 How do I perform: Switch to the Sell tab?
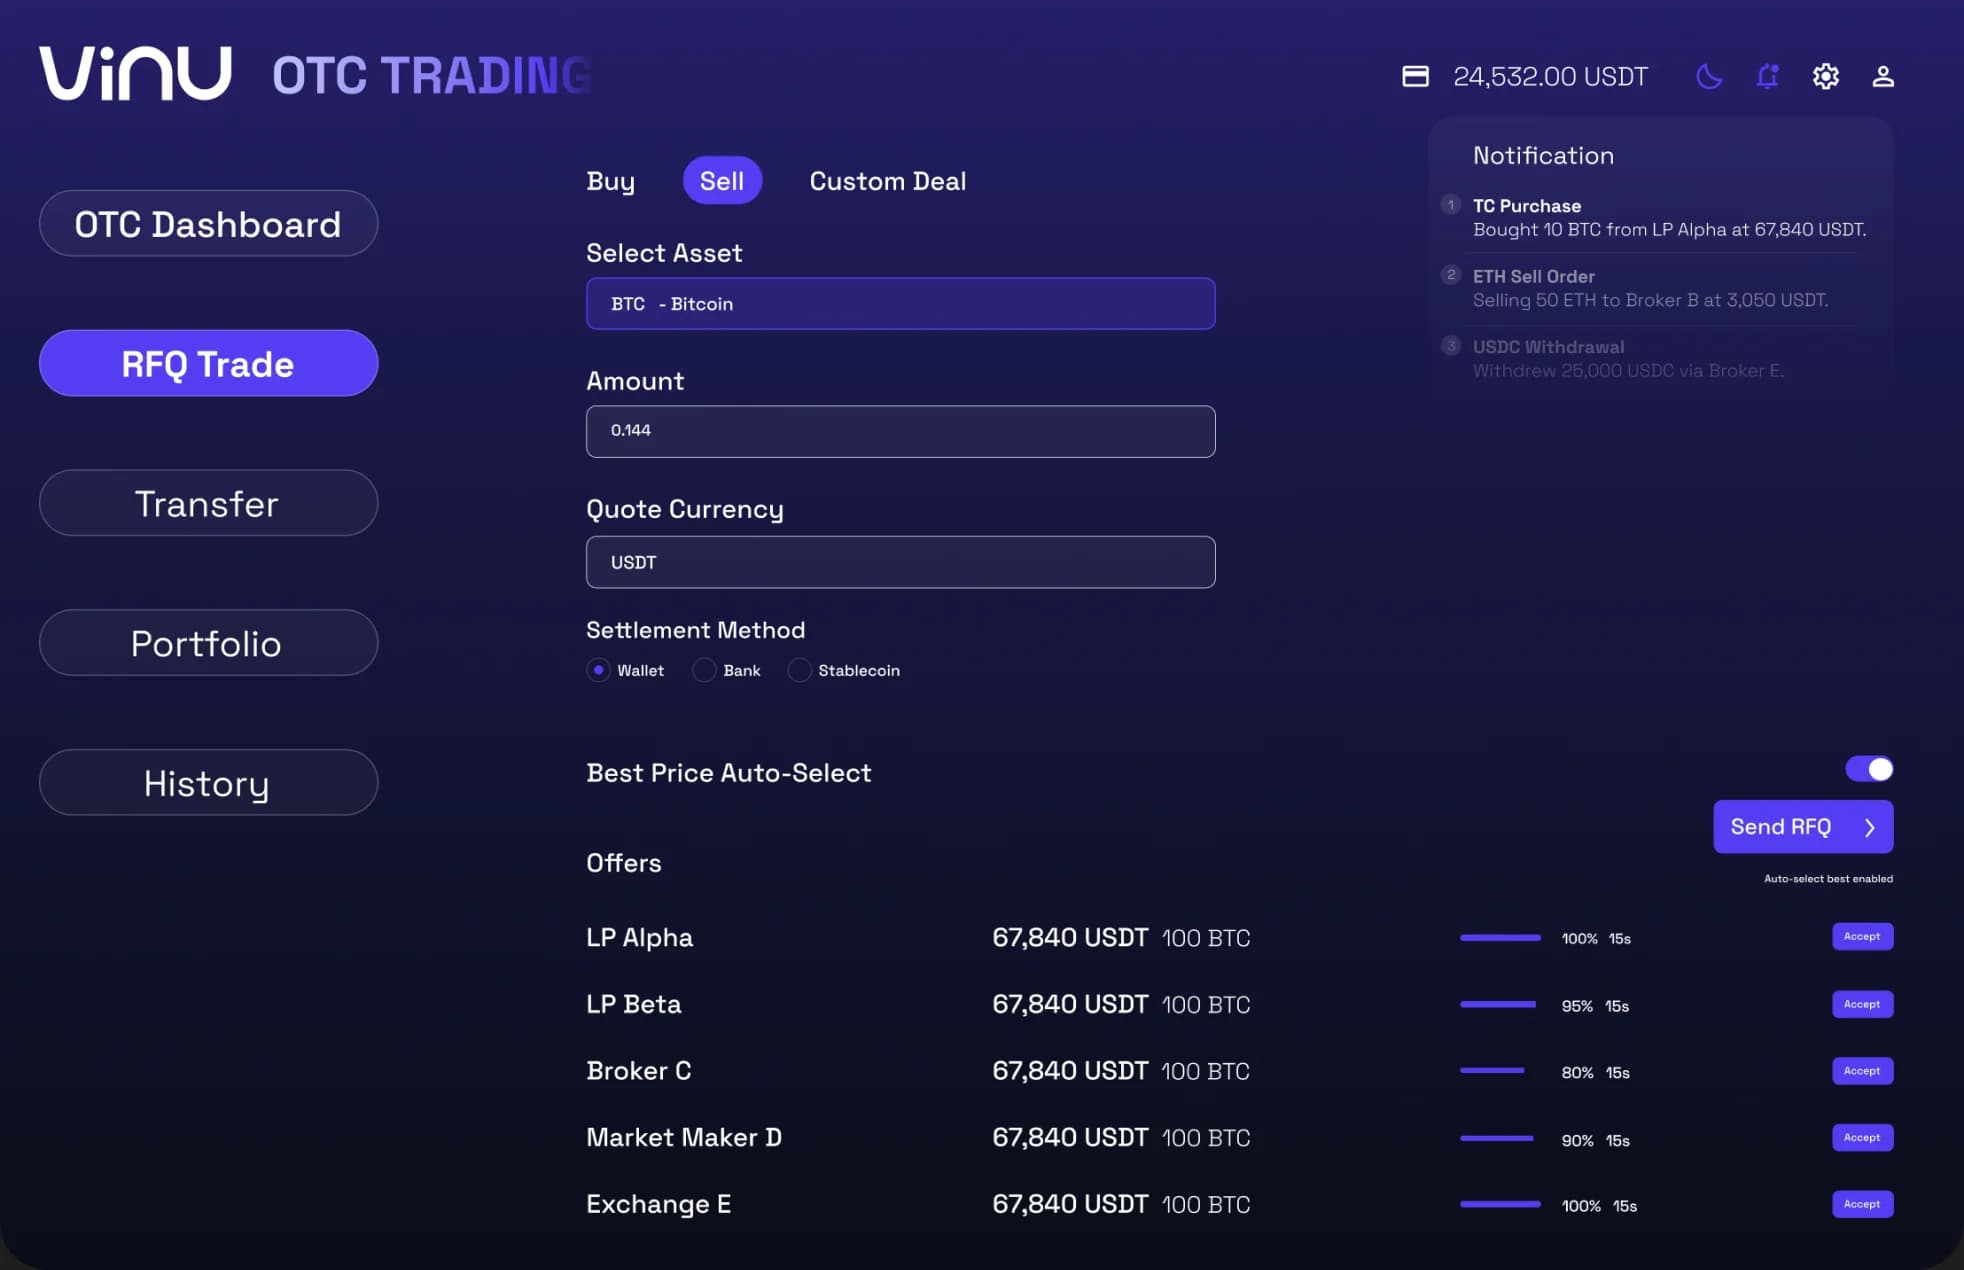[722, 181]
